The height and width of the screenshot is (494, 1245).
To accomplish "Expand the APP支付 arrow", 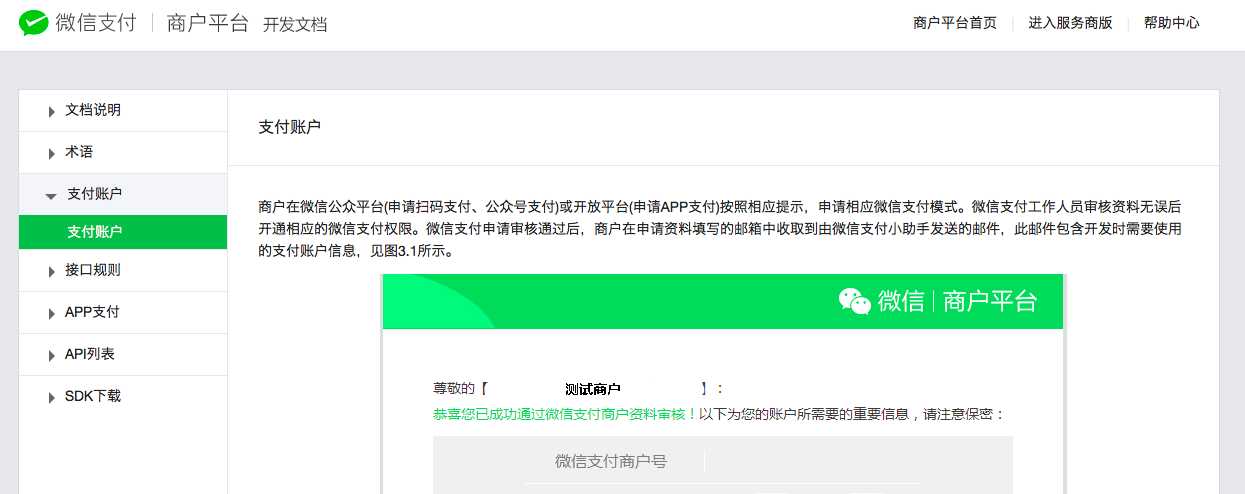I will (x=51, y=314).
